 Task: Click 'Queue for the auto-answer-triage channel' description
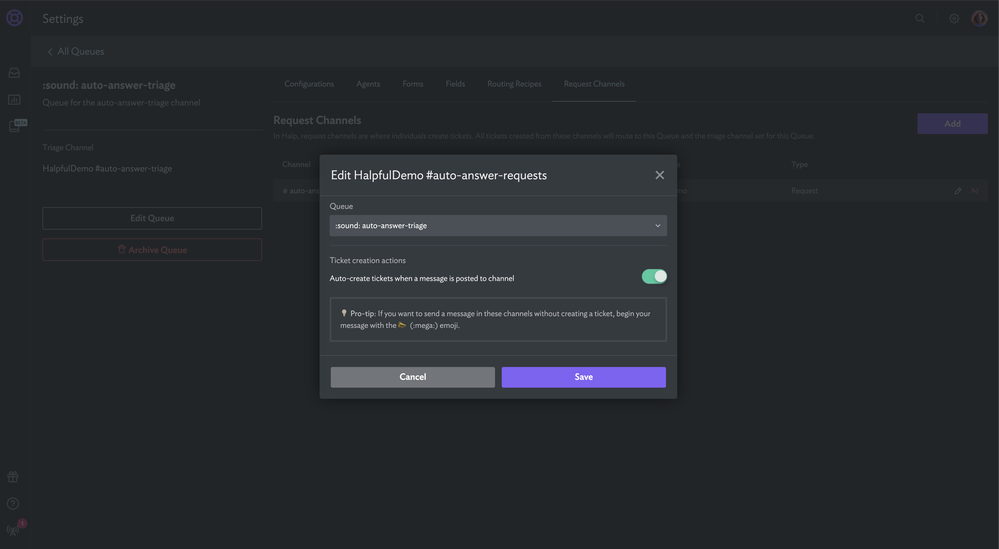(x=122, y=103)
